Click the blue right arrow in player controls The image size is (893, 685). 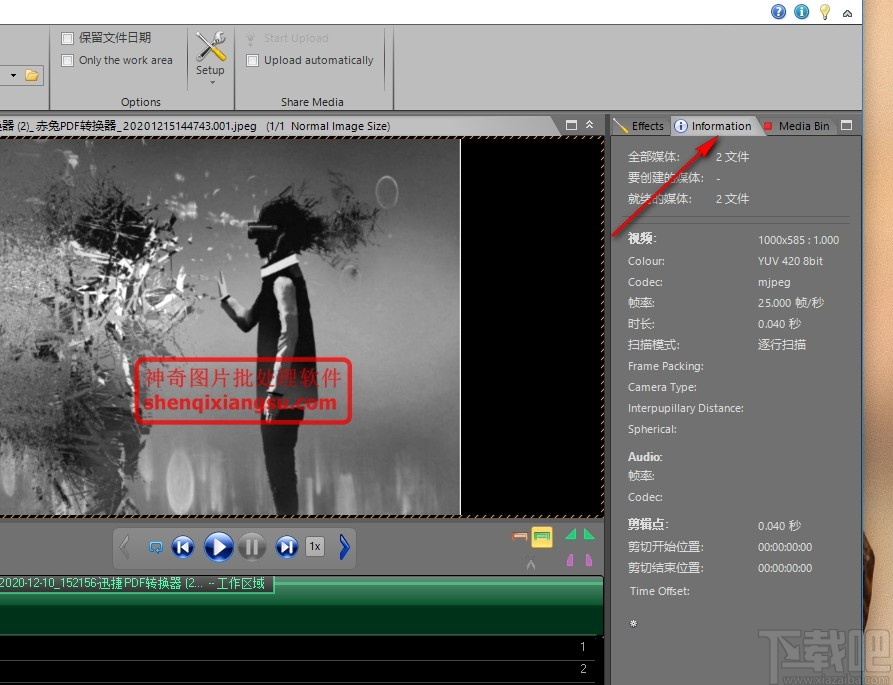[344, 547]
